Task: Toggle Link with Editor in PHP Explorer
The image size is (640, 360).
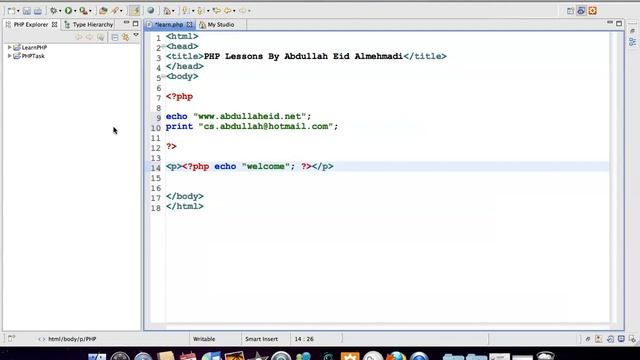Action: 125,38
